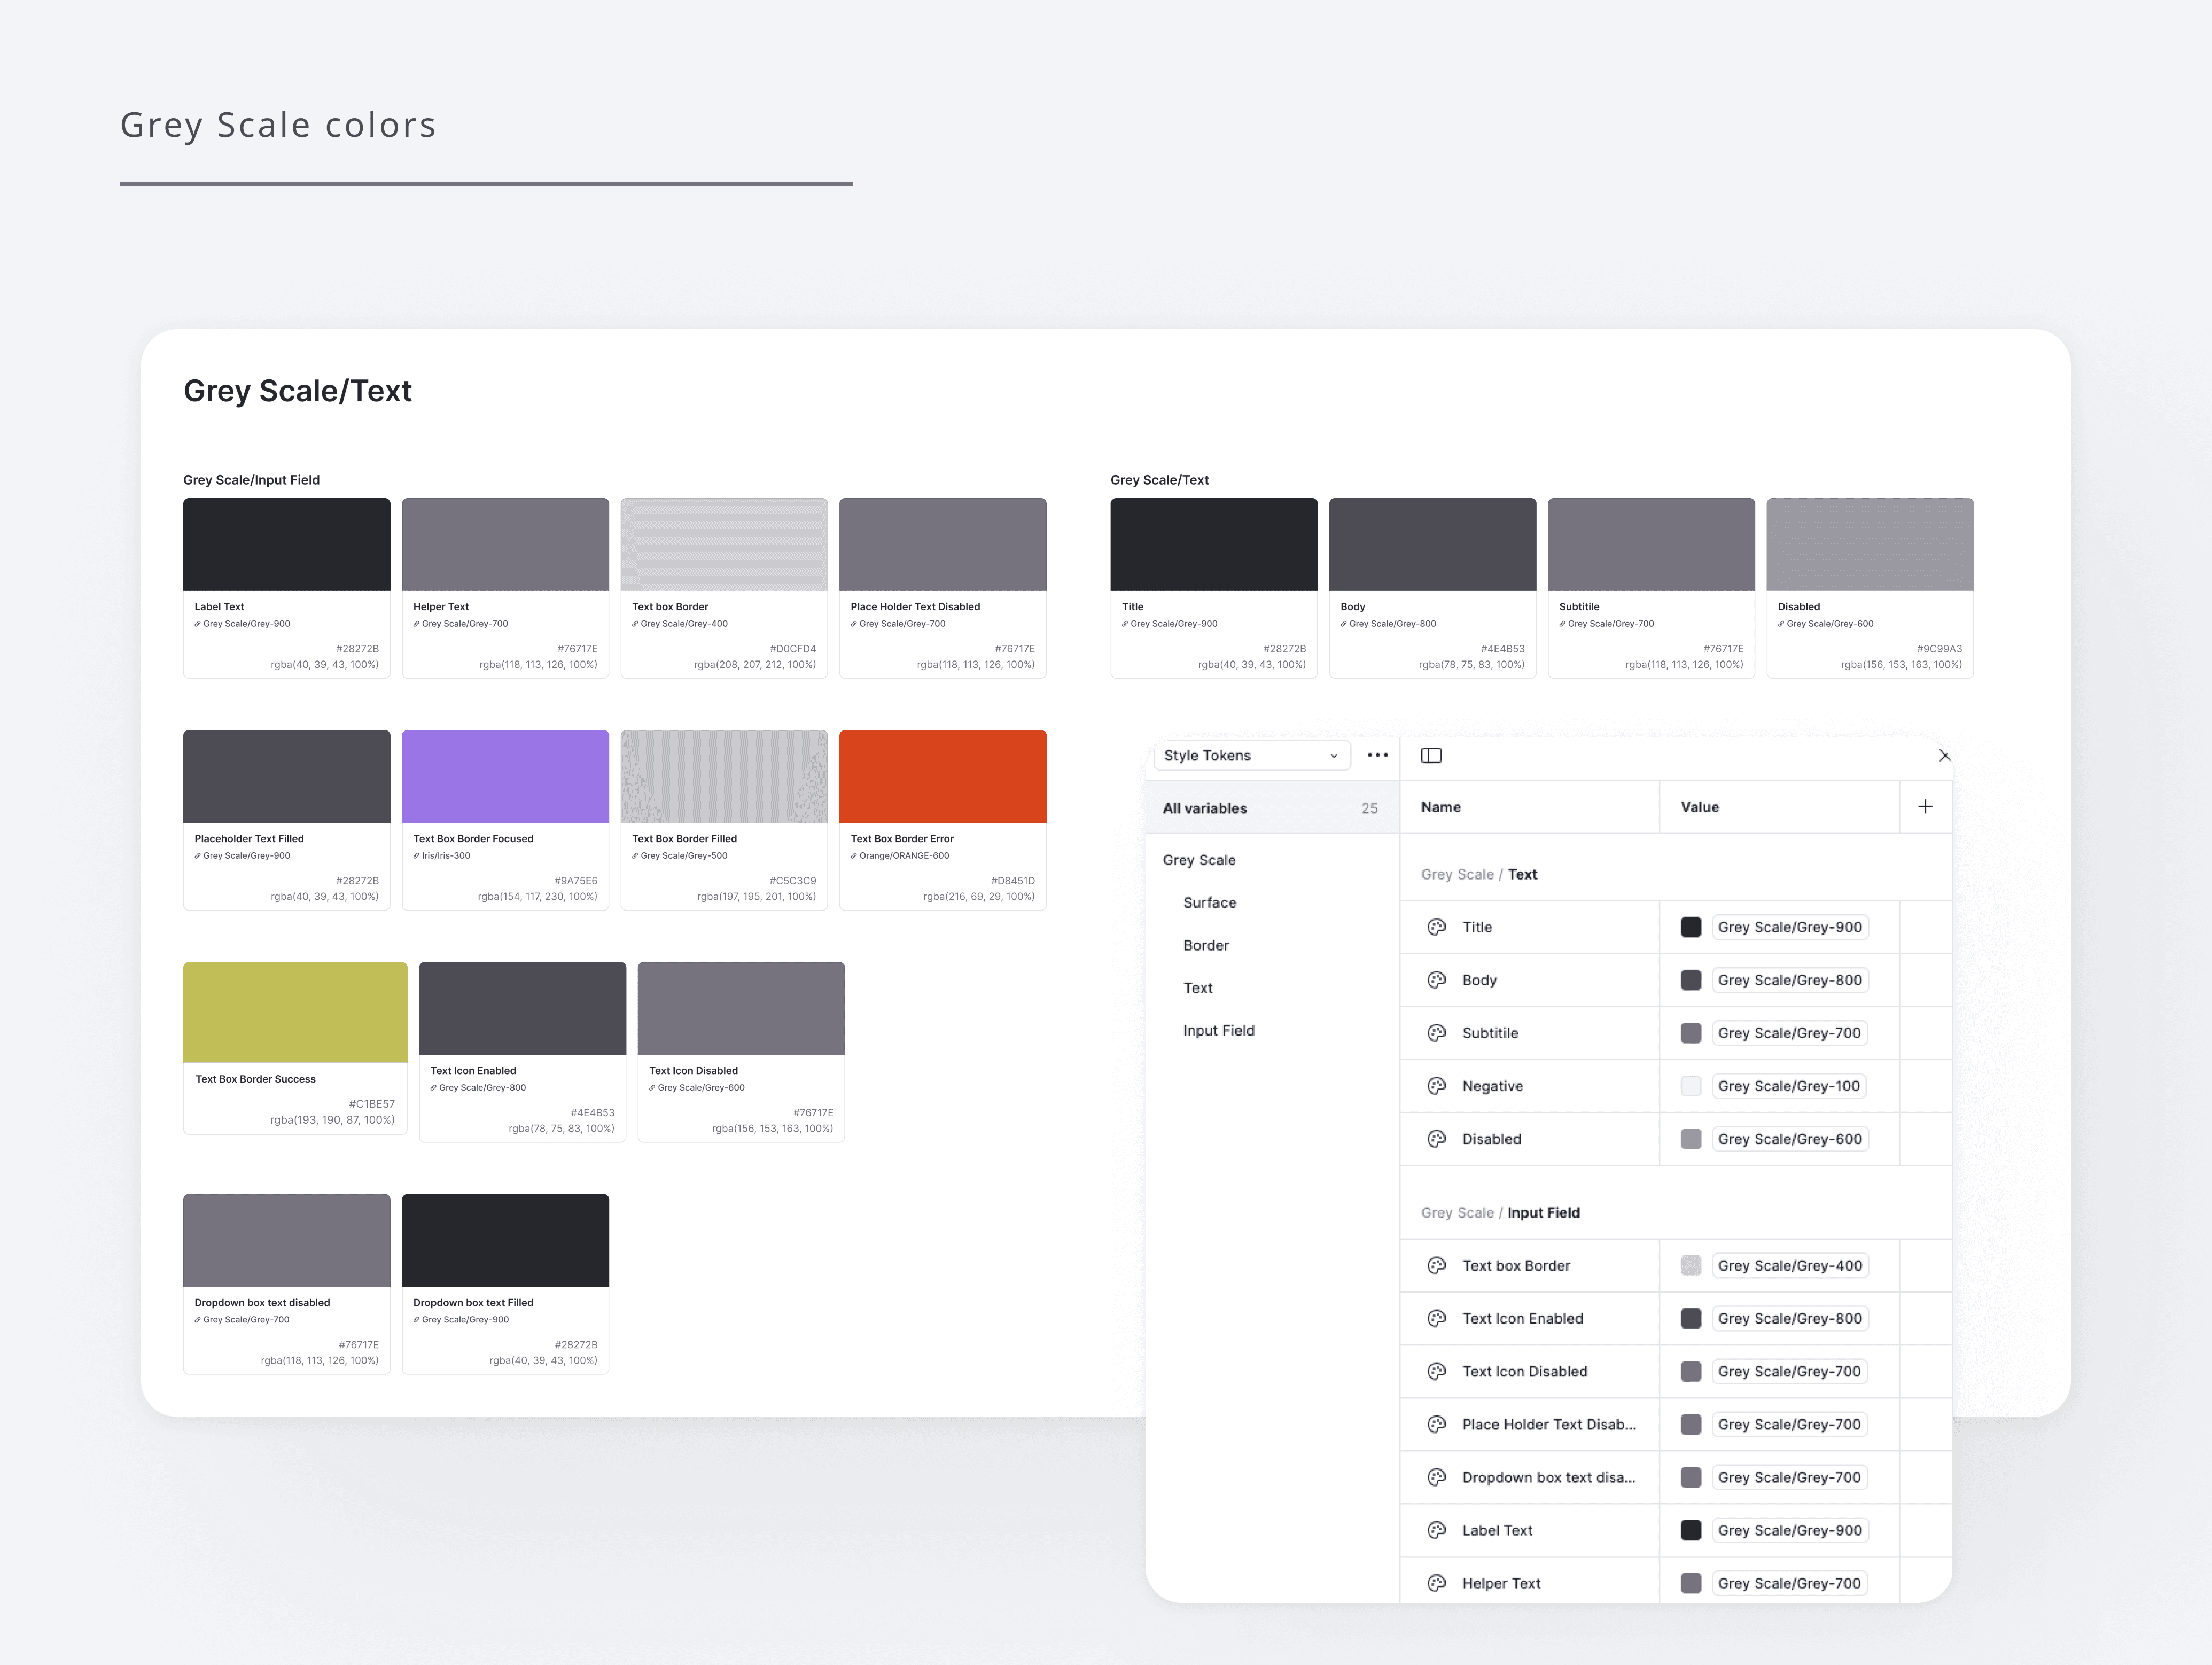The image size is (2212, 1665).
Task: Select Surface group in sidebar
Action: [1210, 903]
